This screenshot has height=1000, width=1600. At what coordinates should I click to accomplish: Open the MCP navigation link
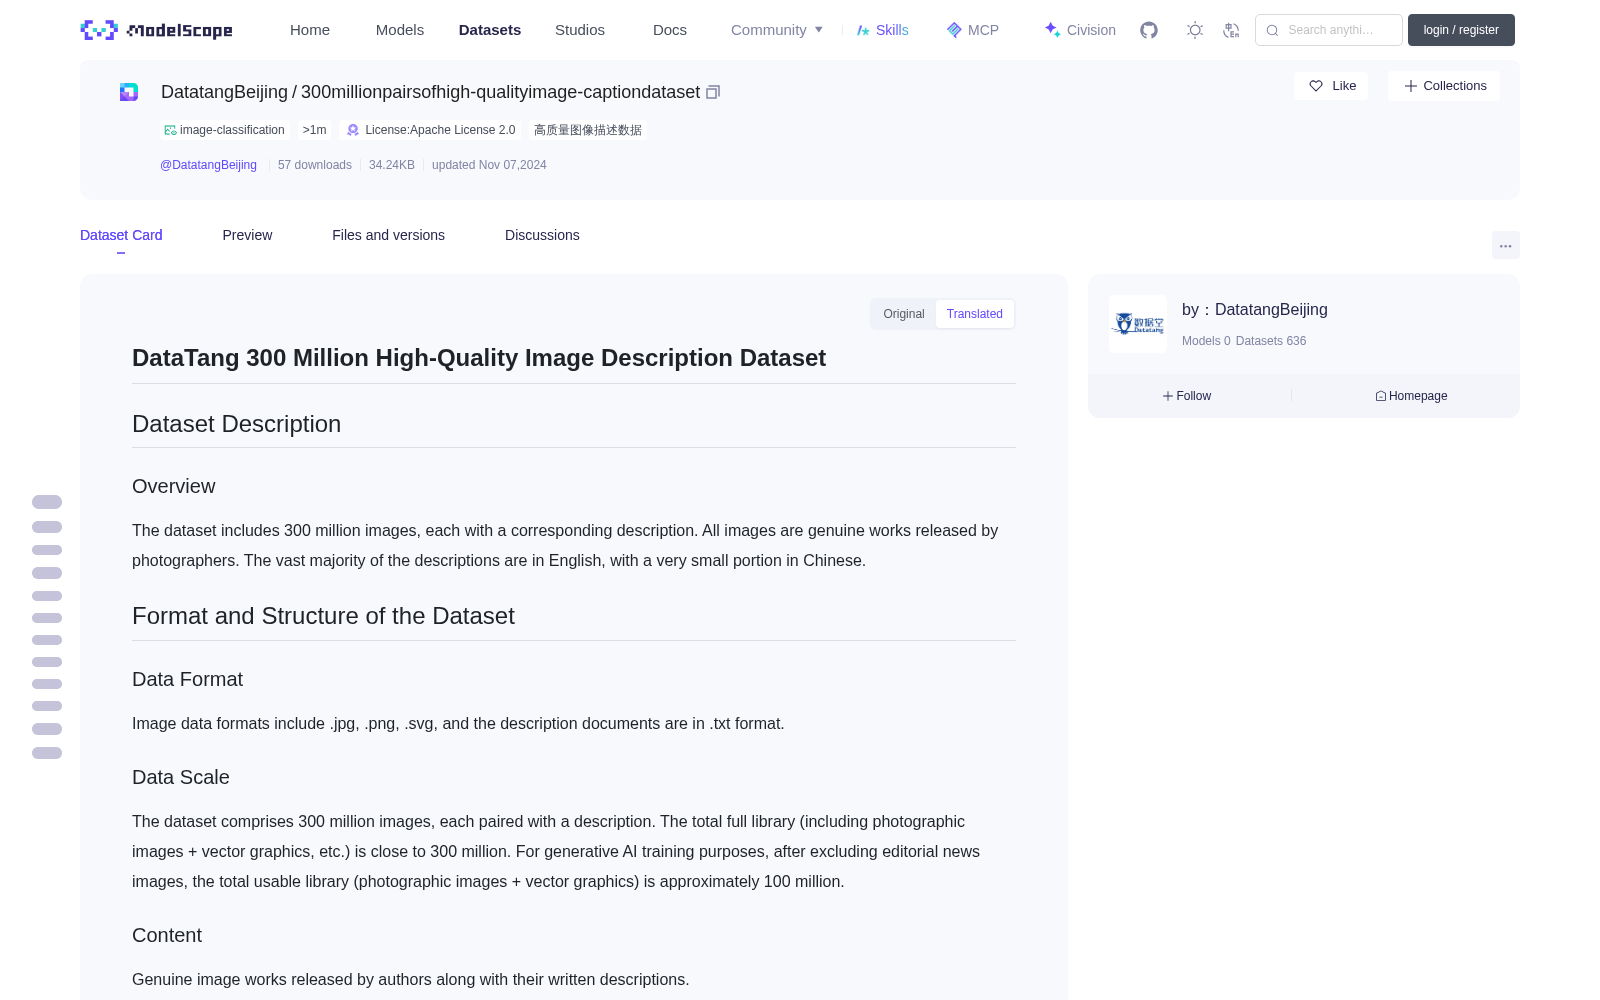[x=973, y=30]
